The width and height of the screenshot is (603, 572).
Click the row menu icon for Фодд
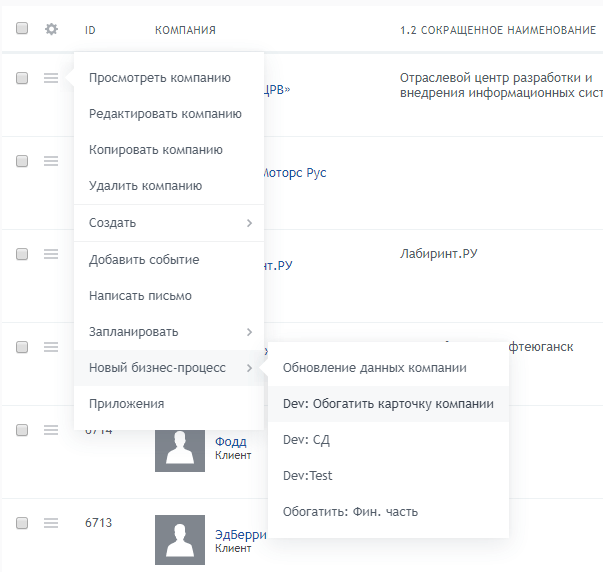coord(51,430)
